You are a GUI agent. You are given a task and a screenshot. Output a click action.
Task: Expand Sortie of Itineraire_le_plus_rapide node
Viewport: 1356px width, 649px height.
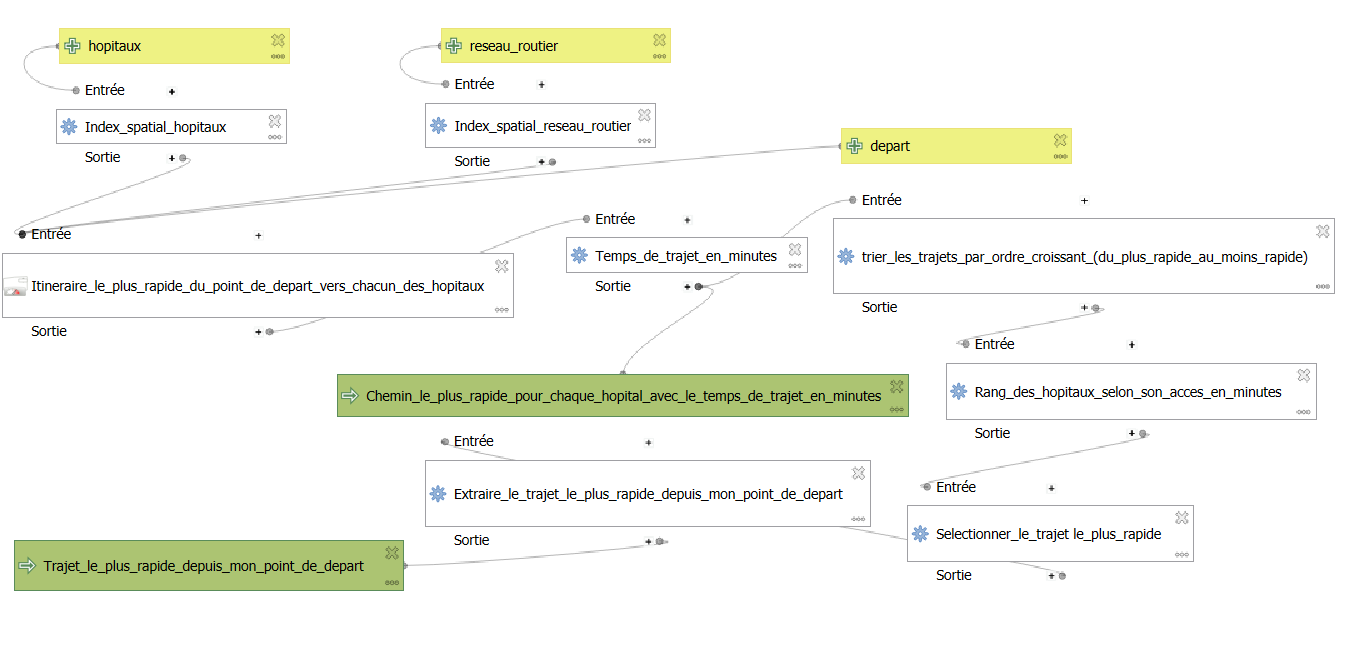(259, 331)
